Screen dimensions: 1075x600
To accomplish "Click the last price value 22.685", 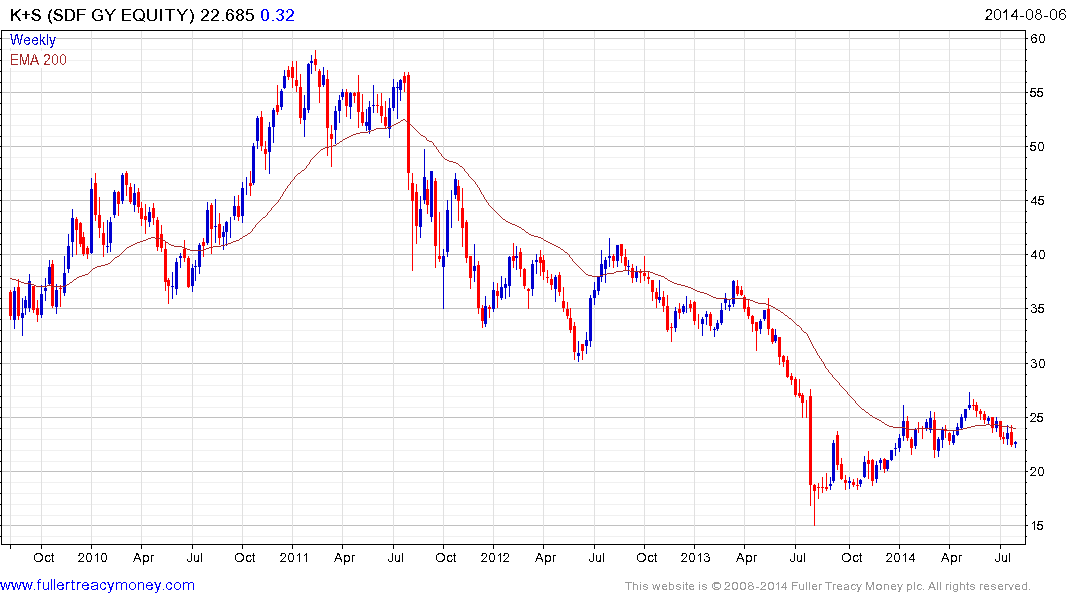I will click(227, 15).
